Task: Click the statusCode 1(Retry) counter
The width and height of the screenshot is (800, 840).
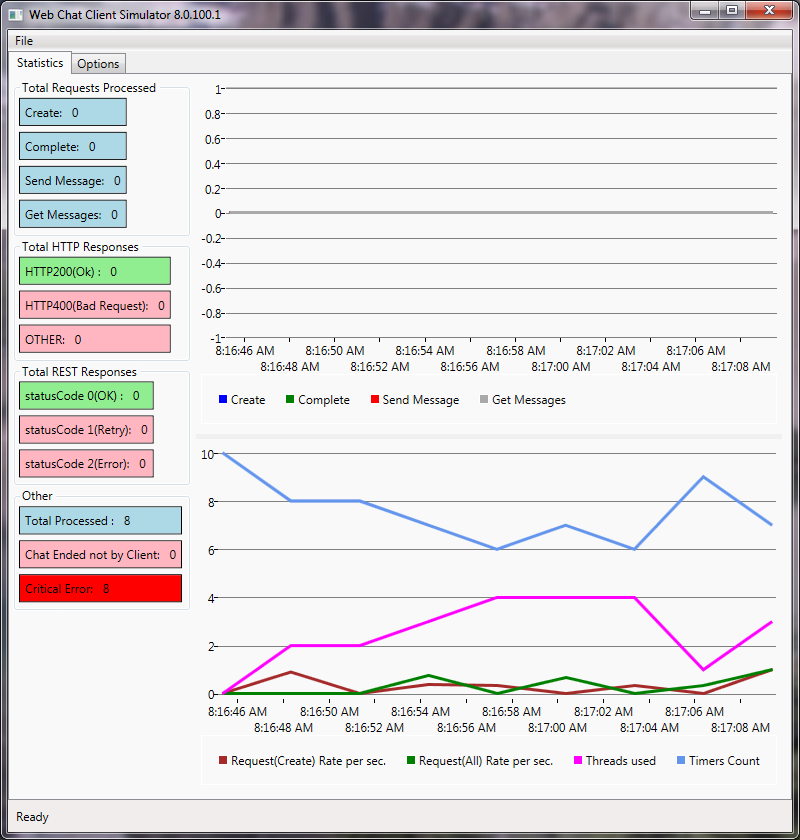Action: (x=86, y=430)
